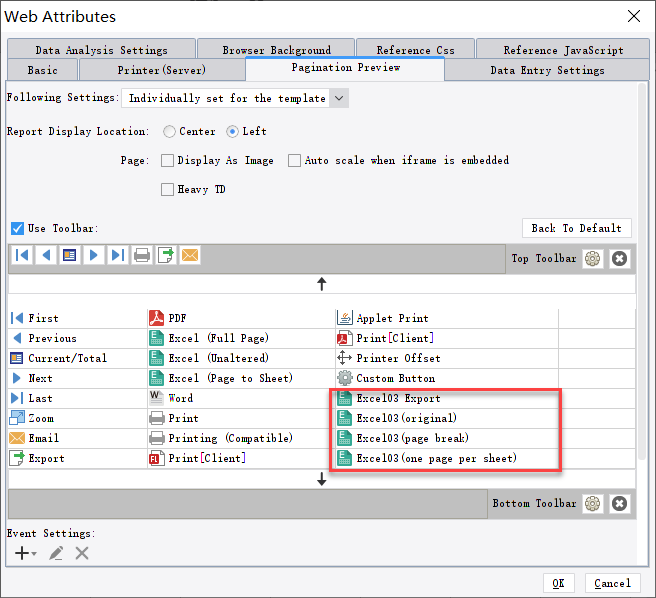
Task: Click the Back To Default button
Action: coord(576,228)
